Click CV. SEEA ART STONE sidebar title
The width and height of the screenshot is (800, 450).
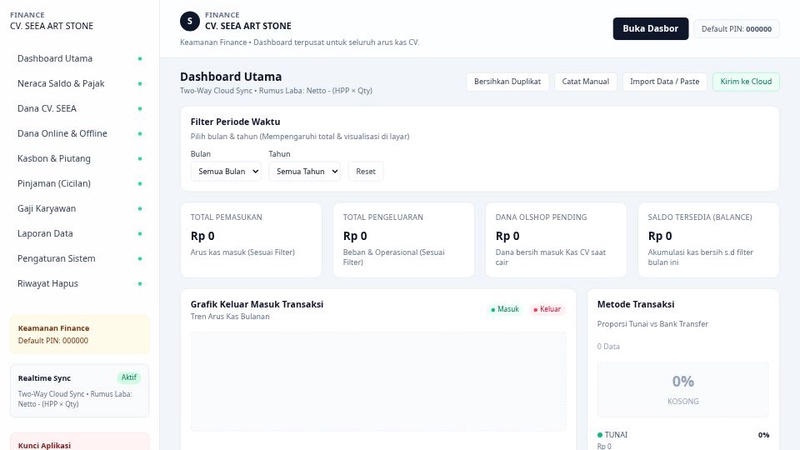pyautogui.click(x=52, y=26)
